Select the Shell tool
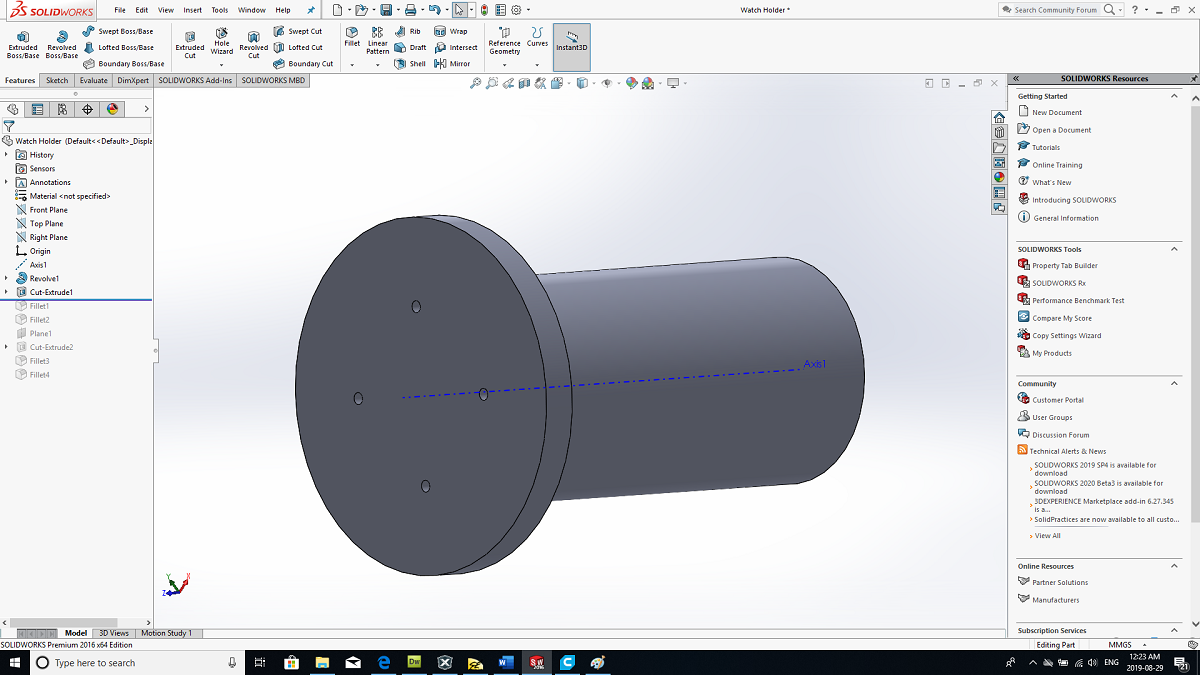 (x=410, y=63)
